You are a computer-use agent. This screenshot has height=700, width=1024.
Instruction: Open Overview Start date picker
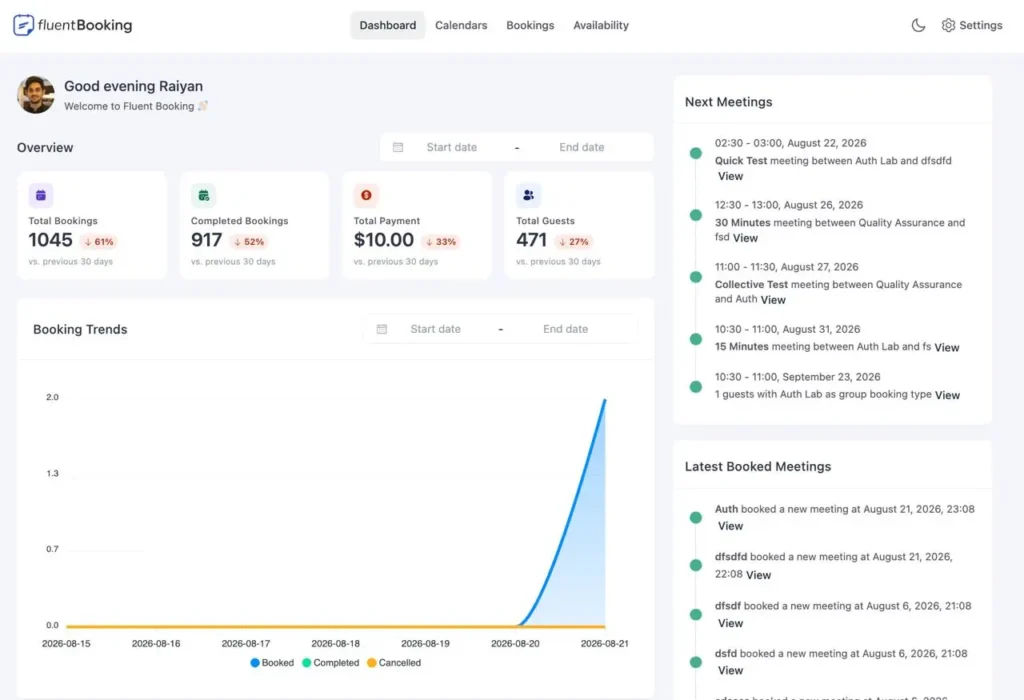pyautogui.click(x=452, y=148)
